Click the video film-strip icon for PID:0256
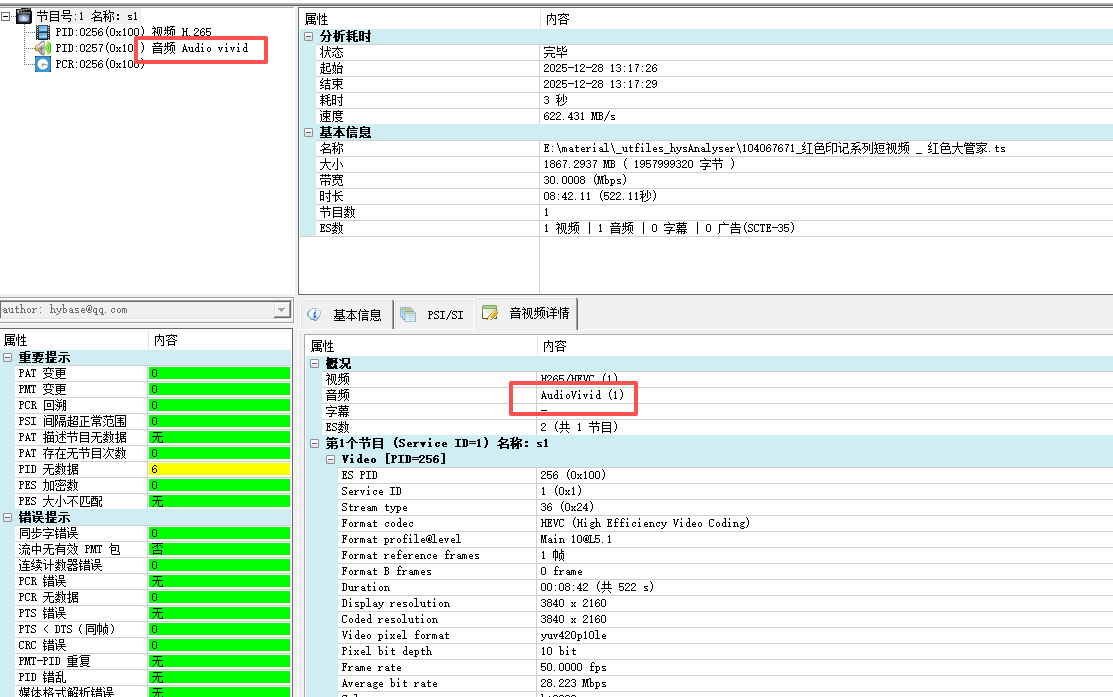Screen dimensions: 1113x697 tap(43, 32)
